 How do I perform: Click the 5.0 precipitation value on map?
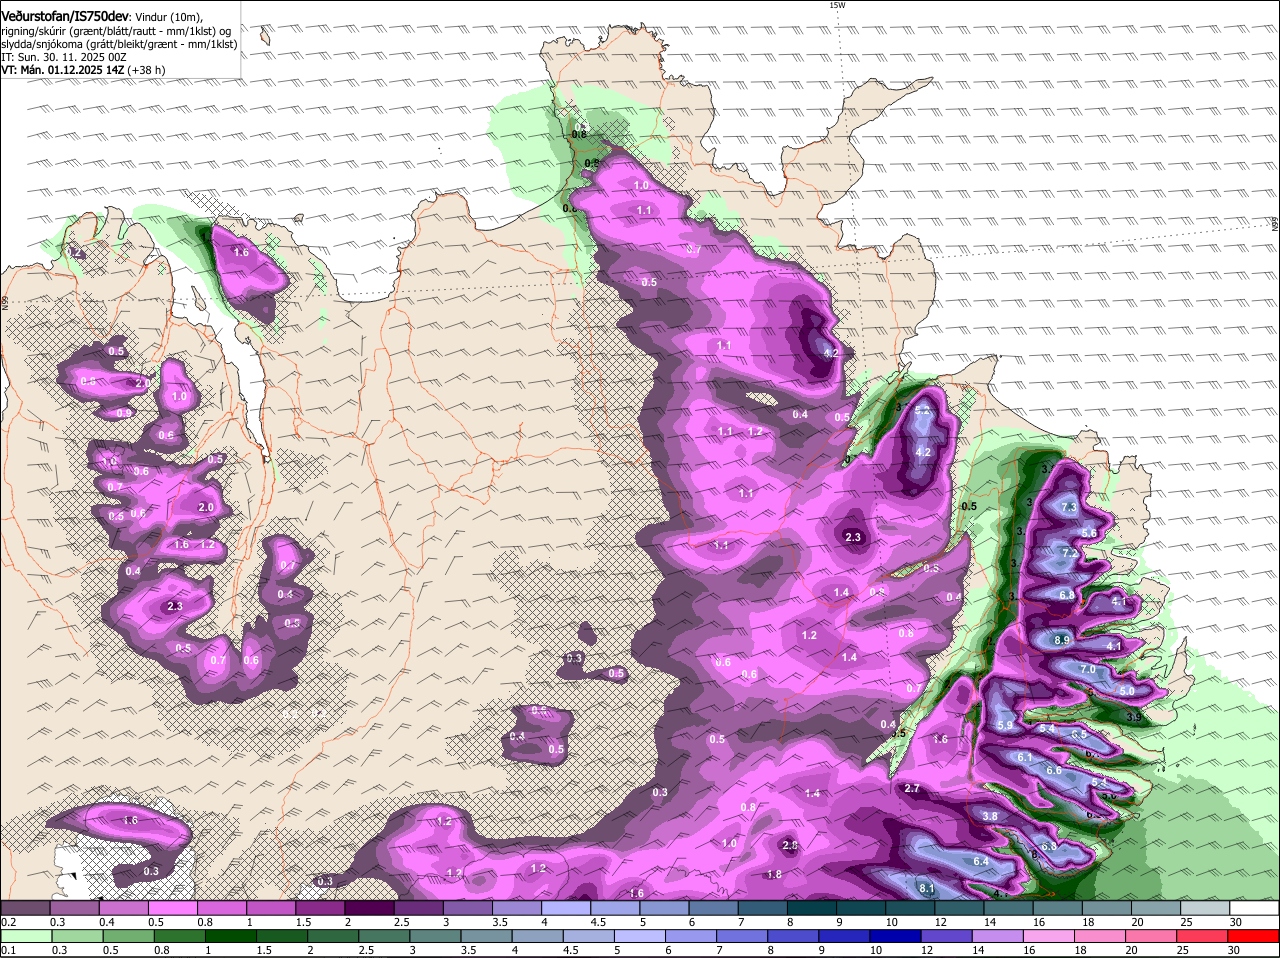click(1126, 691)
